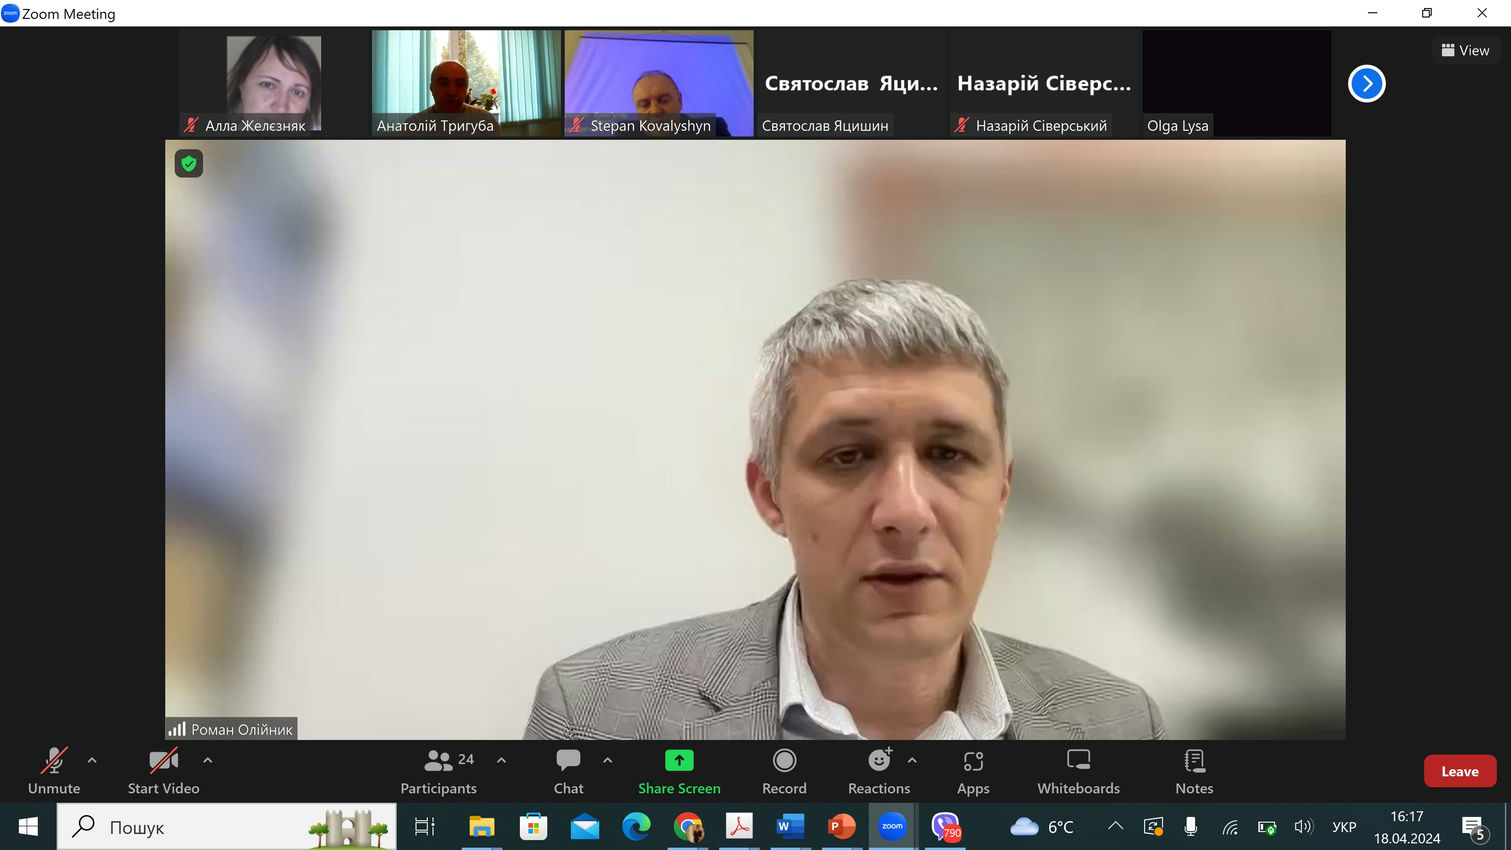Screen dimensions: 1511x850
Task: Start Video with the camera toggle
Action: pos(163,771)
